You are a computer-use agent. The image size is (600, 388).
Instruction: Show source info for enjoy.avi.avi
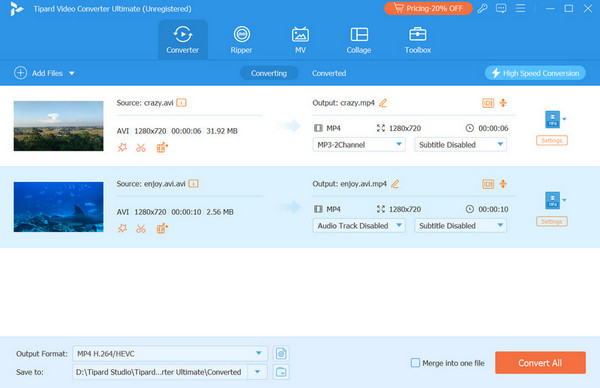pos(194,184)
